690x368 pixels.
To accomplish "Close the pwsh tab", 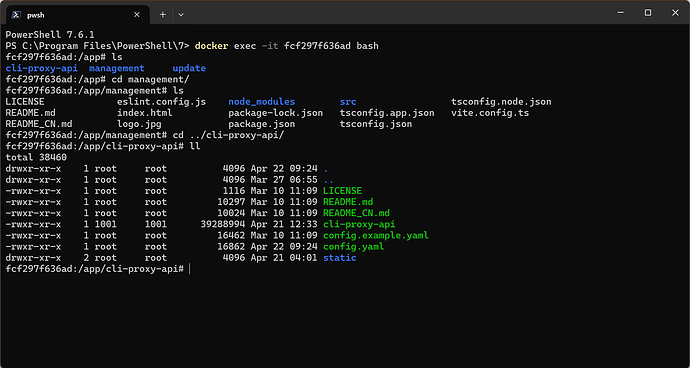I will (x=137, y=15).
